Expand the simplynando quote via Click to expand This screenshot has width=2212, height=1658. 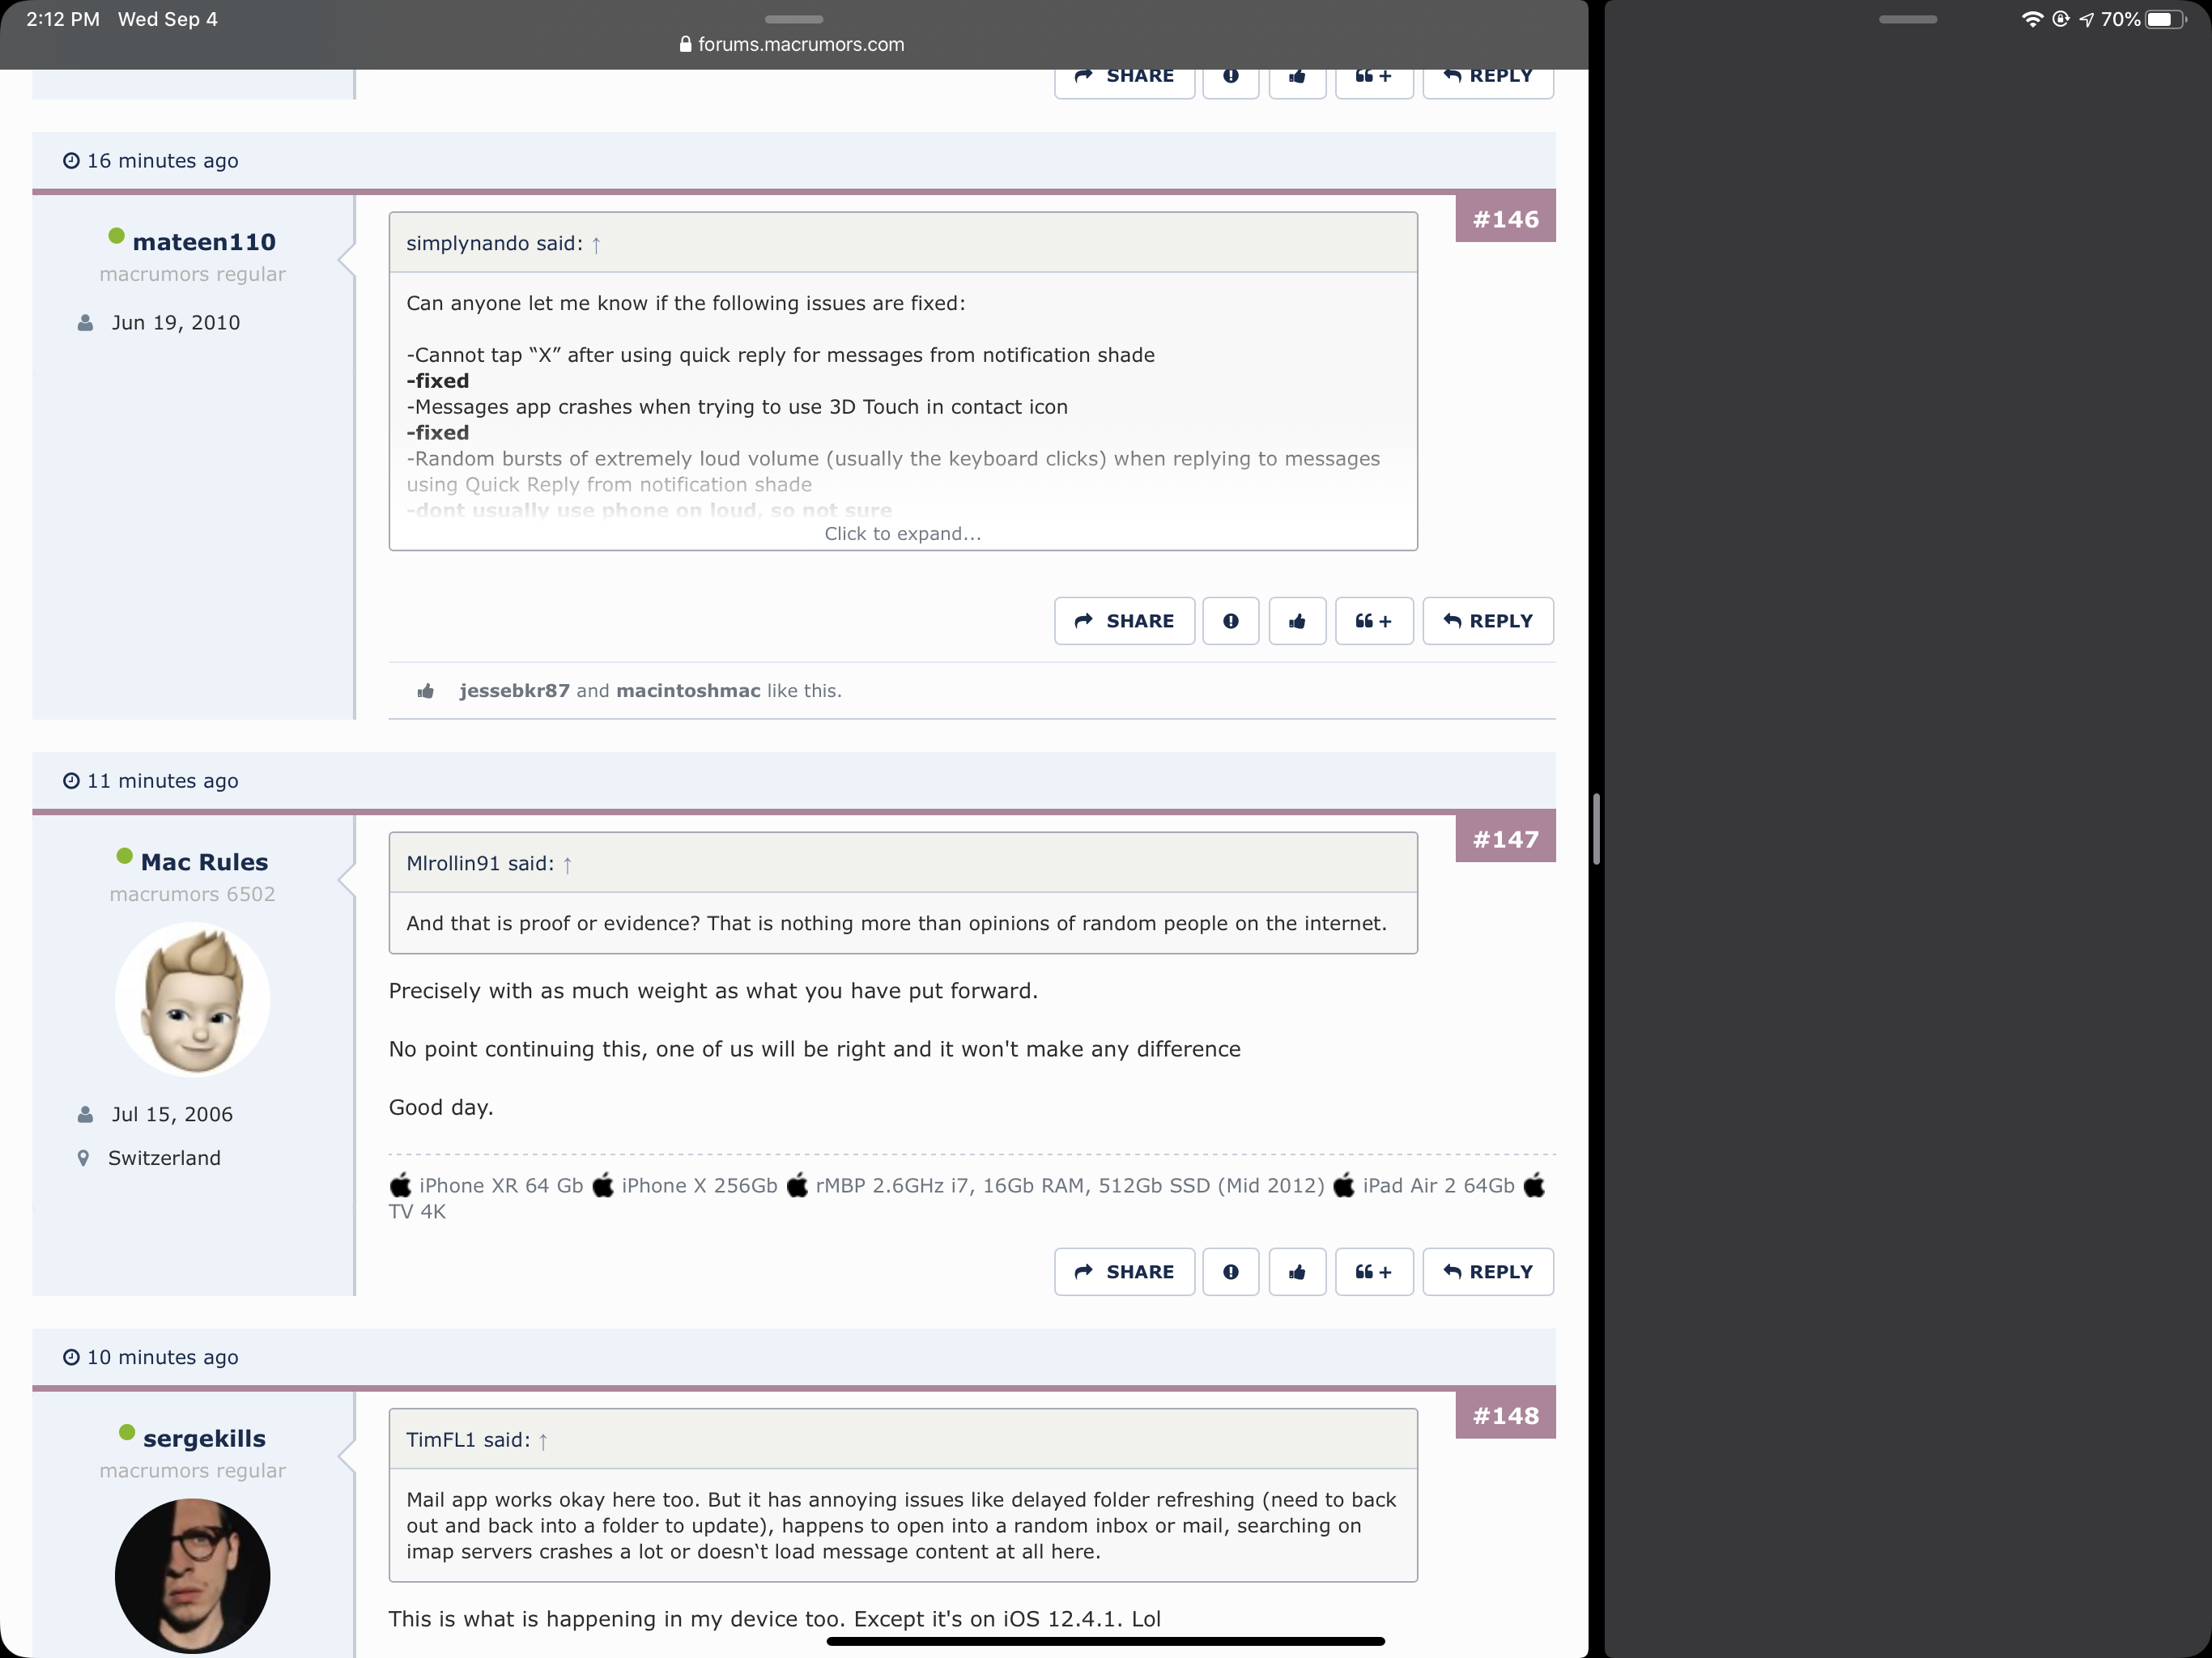(x=902, y=534)
